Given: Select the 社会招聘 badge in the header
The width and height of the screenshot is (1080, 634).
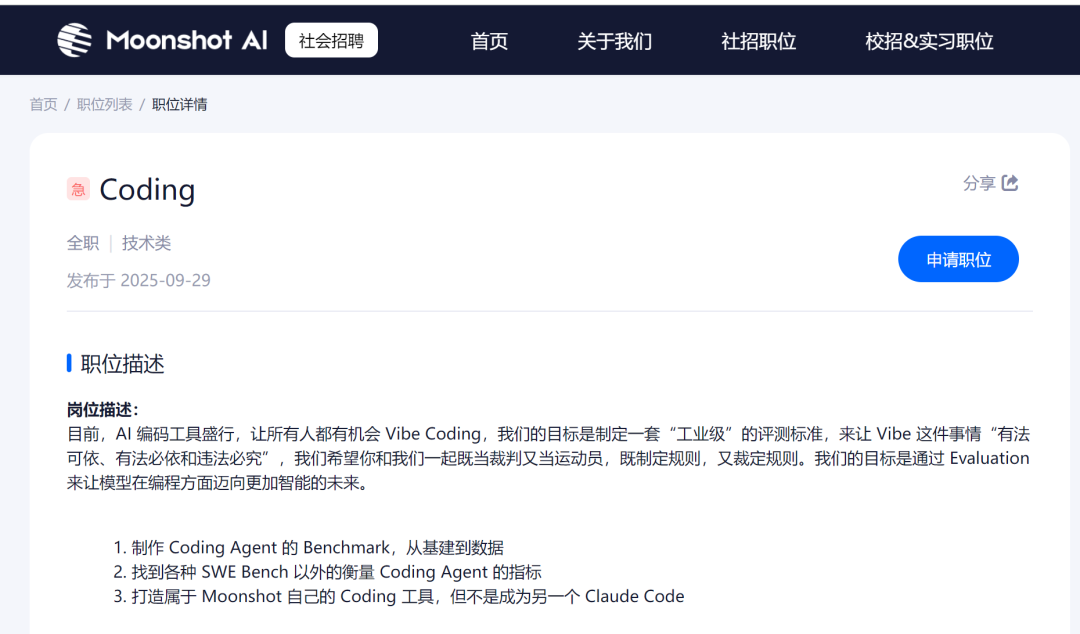Looking at the screenshot, I should click(x=331, y=41).
